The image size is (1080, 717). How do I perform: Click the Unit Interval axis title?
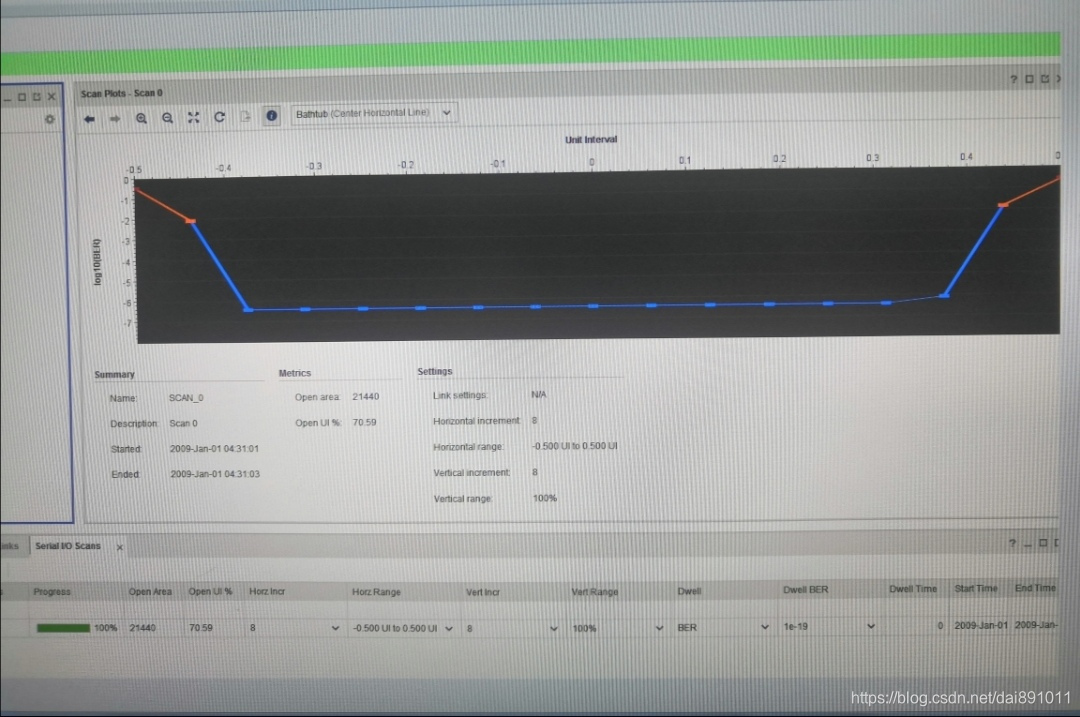[591, 140]
